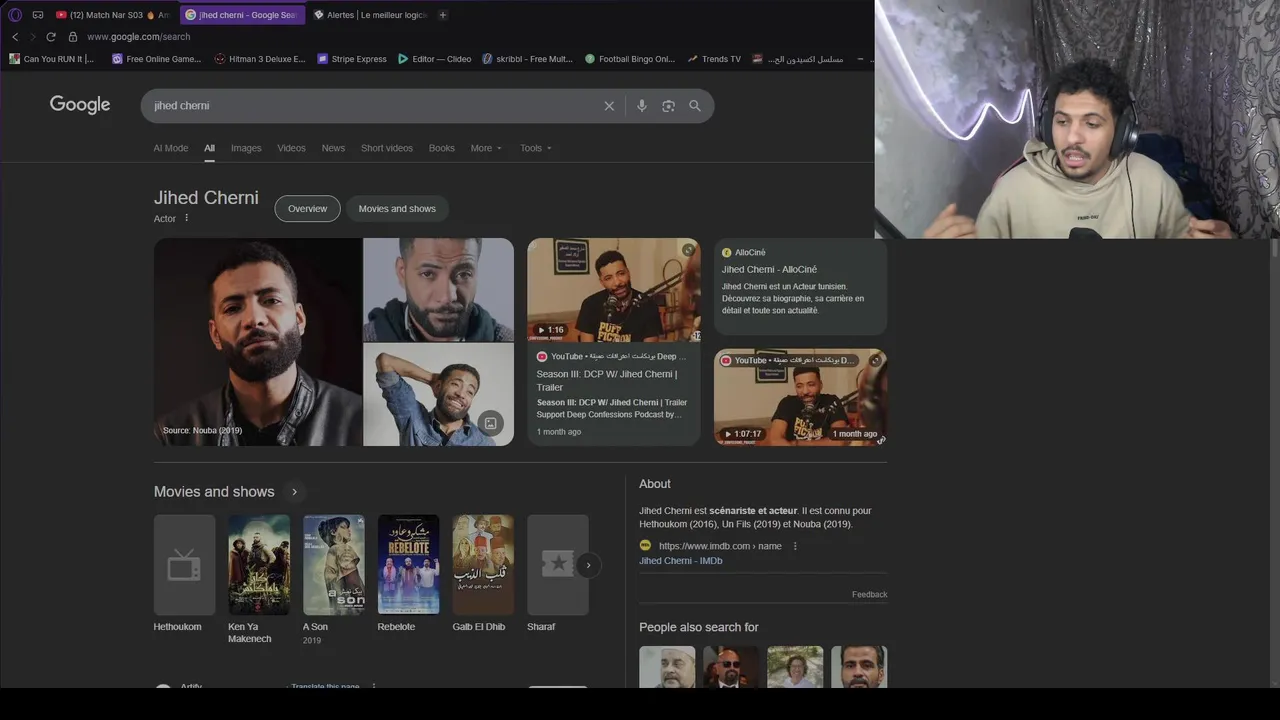Open three-dot menu beside imdb.com URL
Screen dimensions: 1280x720
[795, 546]
